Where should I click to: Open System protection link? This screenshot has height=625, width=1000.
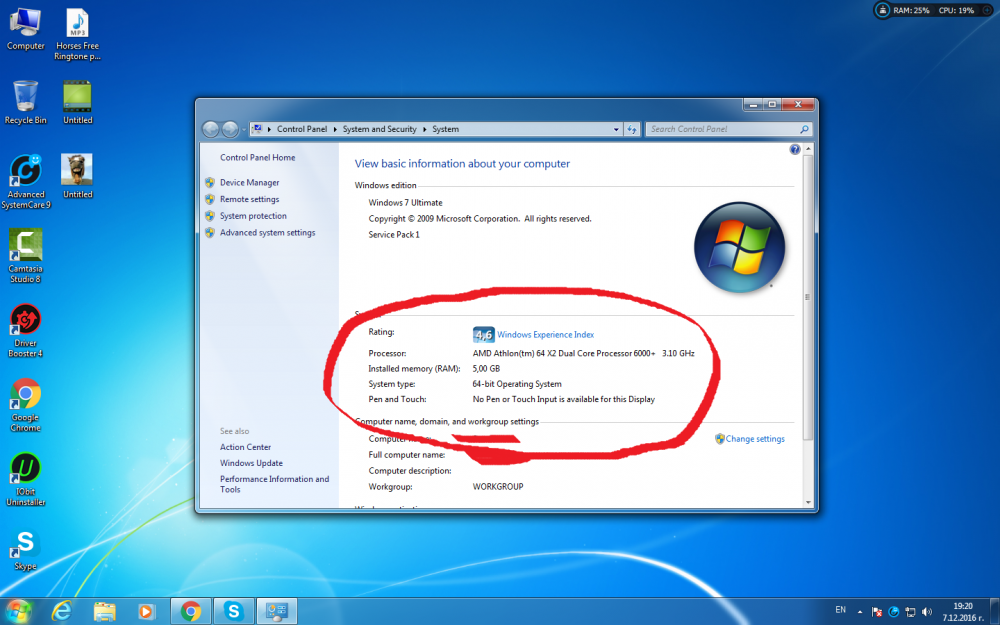(253, 216)
